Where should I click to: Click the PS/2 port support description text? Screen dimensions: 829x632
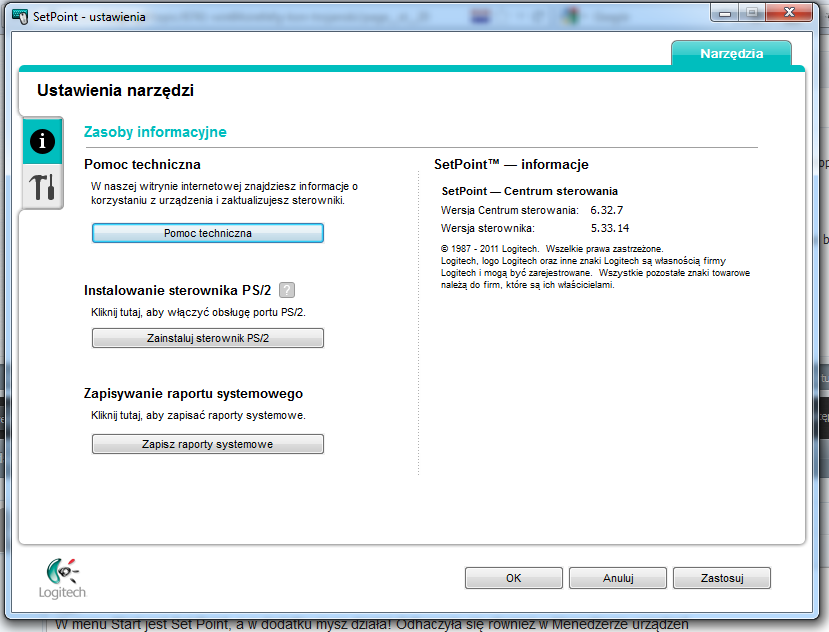pos(198,312)
